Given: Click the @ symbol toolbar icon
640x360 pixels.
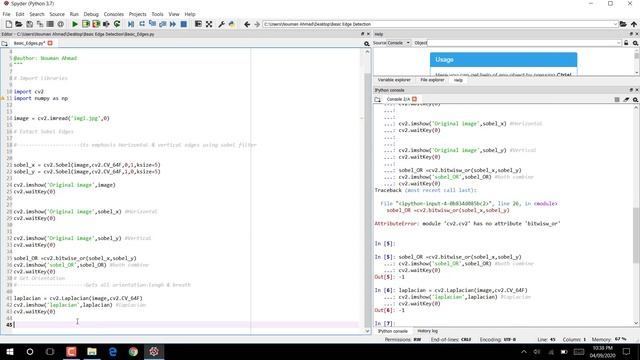Looking at the screenshot, I should click(60, 24).
